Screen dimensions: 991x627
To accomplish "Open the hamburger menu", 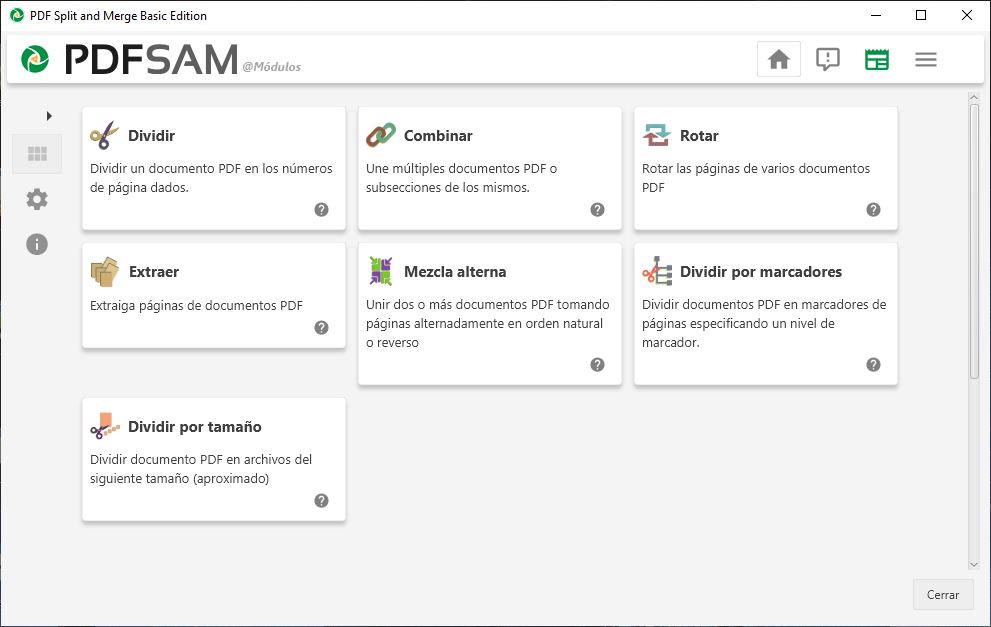I will point(925,59).
